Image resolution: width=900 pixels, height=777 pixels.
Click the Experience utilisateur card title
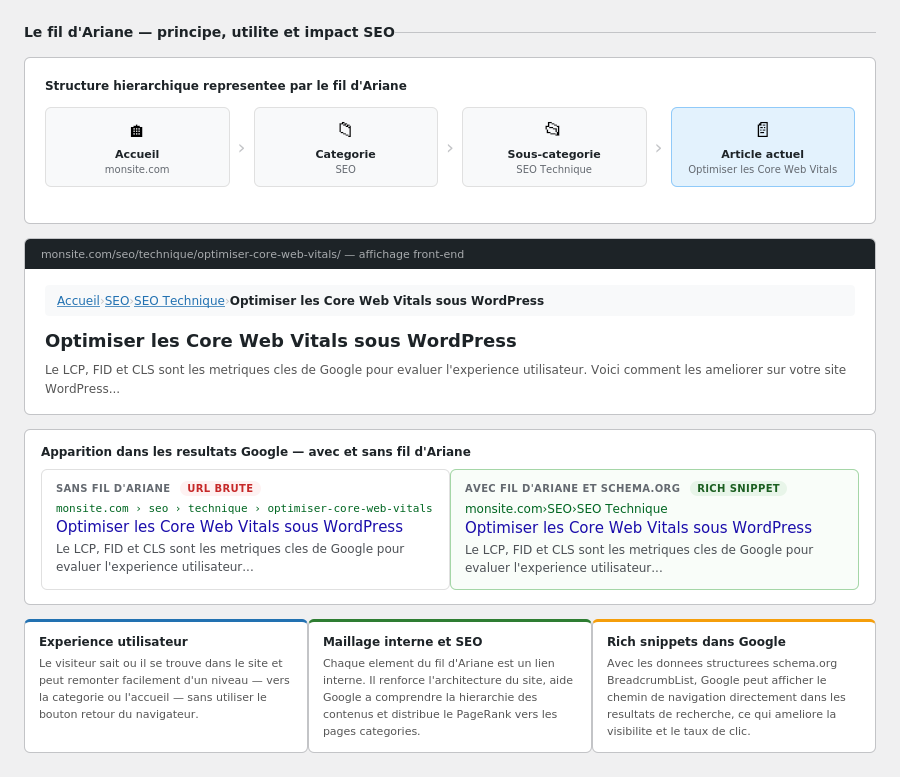[x=113, y=642]
